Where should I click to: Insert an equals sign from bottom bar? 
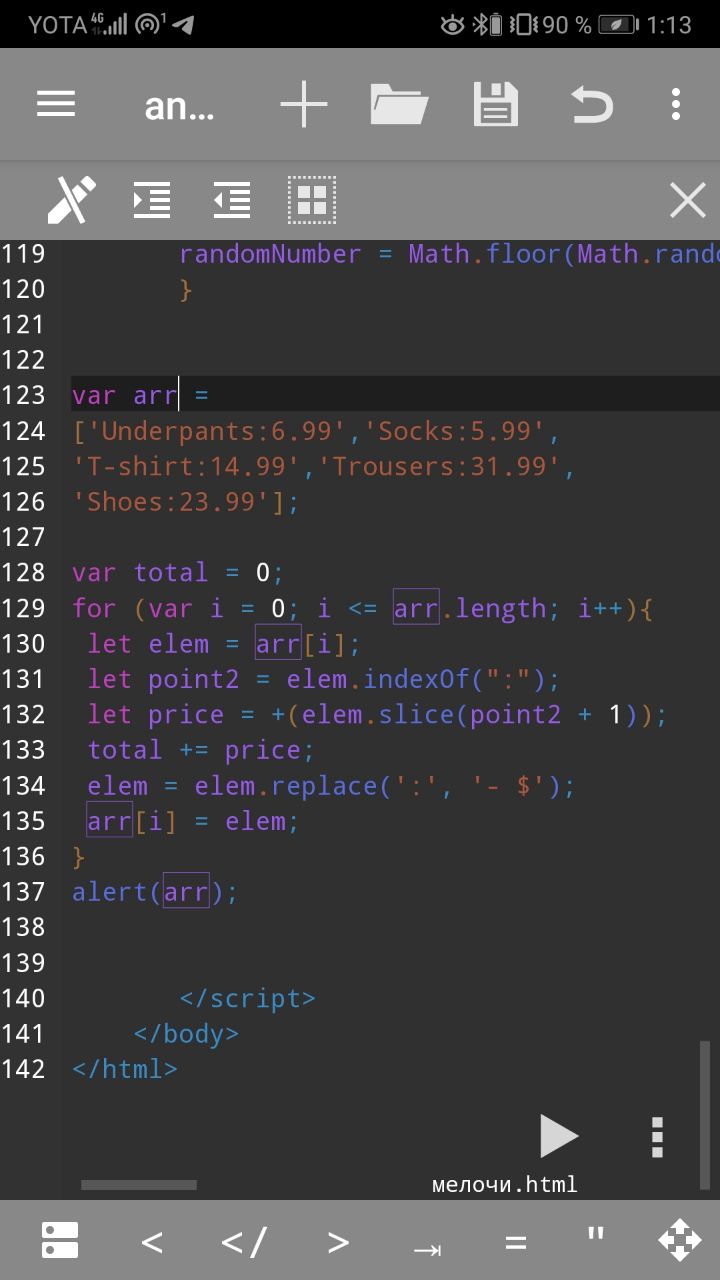pos(515,1243)
